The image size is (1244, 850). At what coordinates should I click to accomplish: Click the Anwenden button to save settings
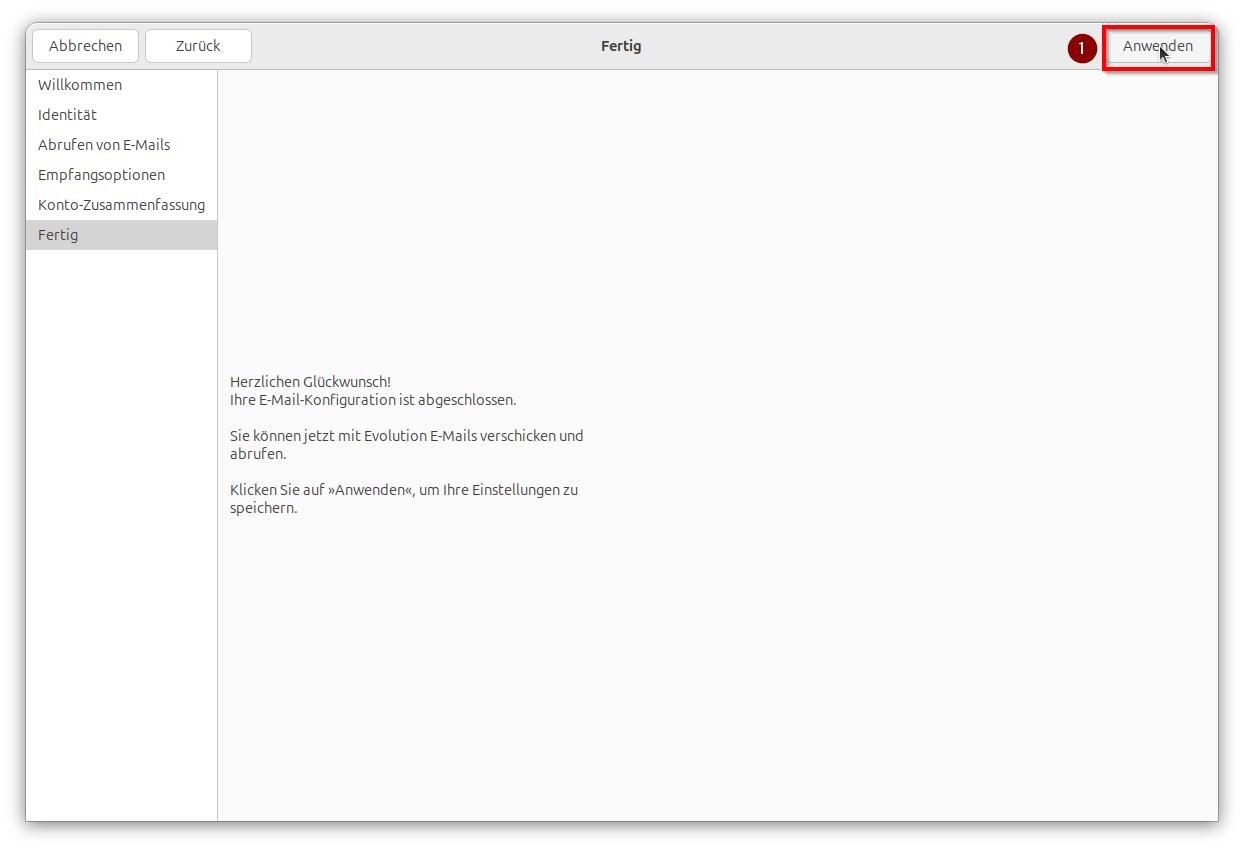point(1158,46)
